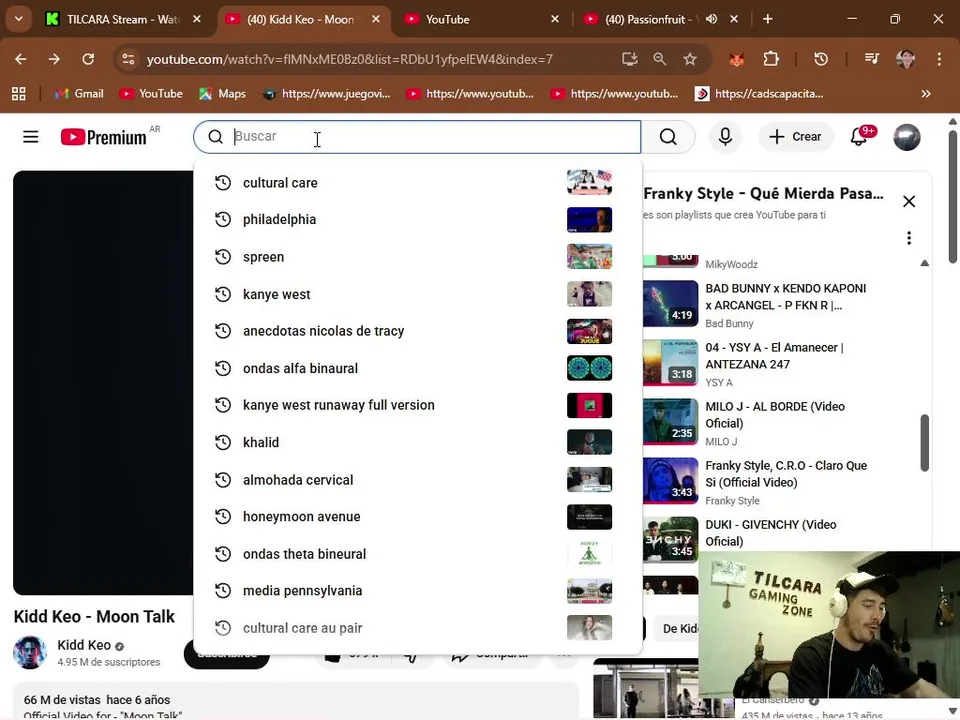
Task: Switch to the YouTube tab
Action: (480, 19)
